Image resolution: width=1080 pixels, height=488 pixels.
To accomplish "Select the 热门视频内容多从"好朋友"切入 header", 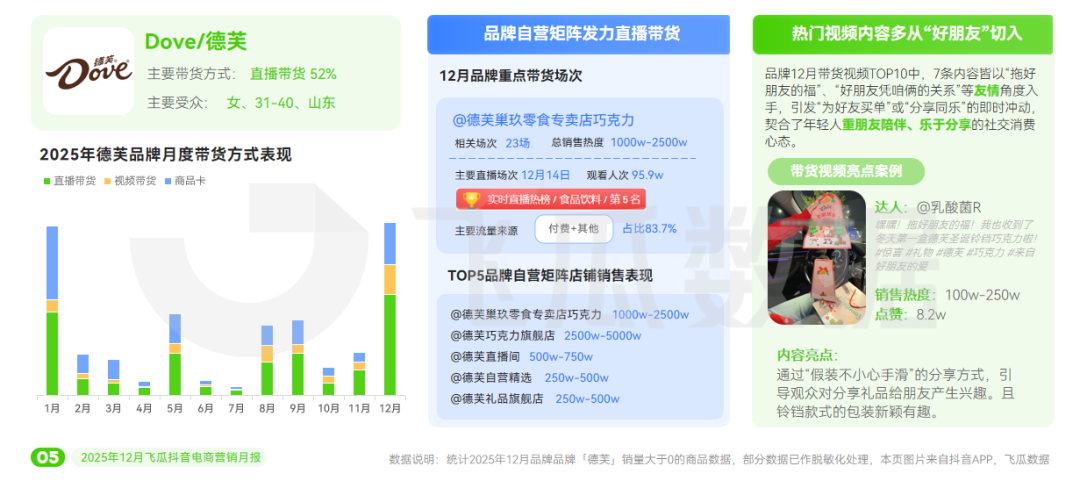I will (x=902, y=34).
